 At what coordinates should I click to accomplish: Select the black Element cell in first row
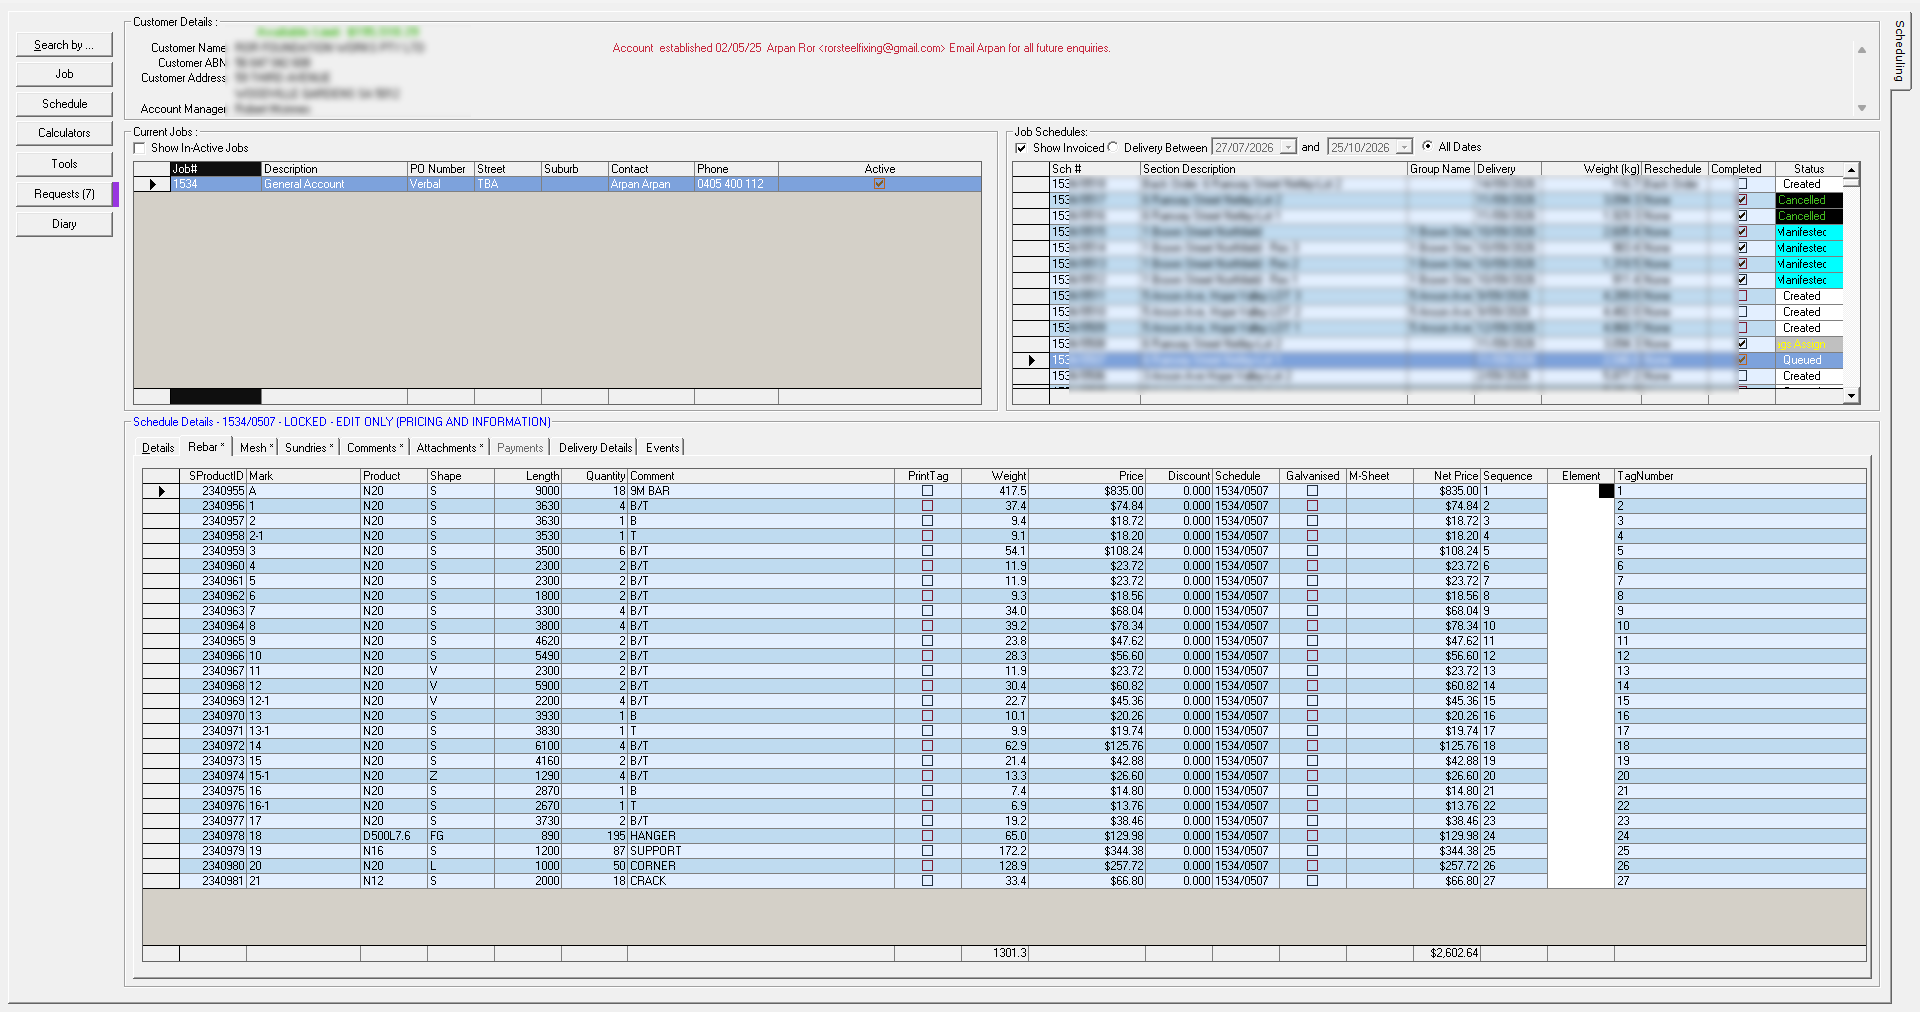[1606, 491]
